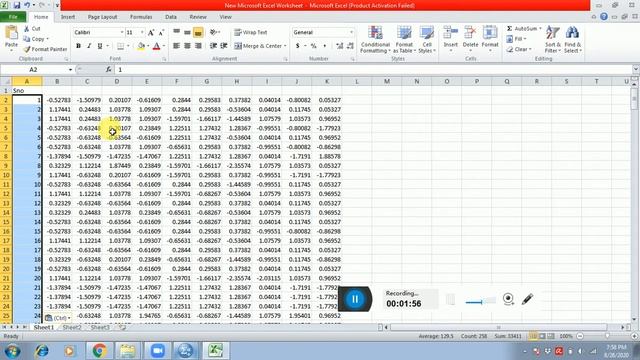Apply Percent Style format

point(313,46)
